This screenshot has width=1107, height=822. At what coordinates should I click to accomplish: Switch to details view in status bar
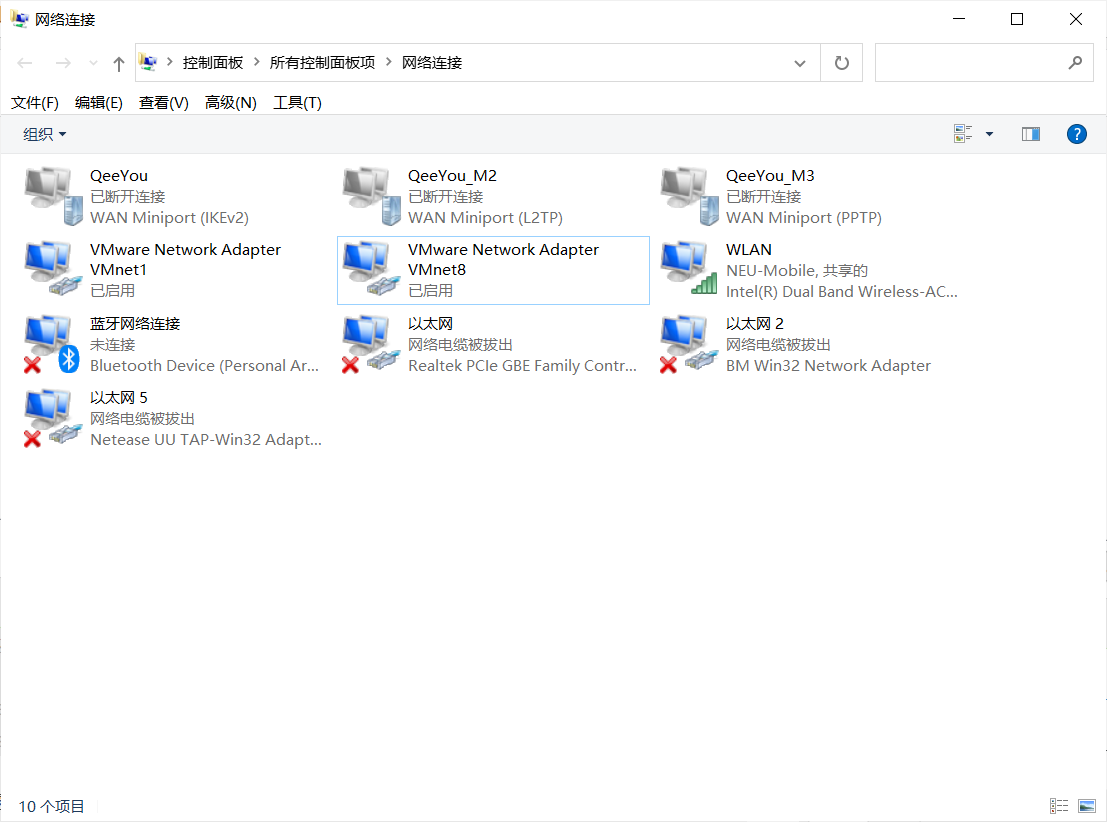tap(1058, 806)
